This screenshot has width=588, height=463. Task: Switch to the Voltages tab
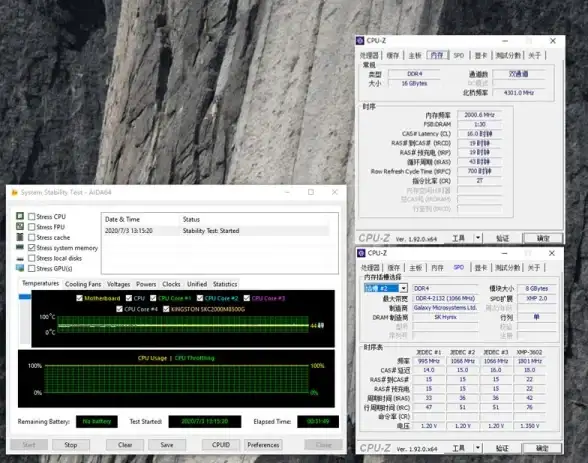click(x=118, y=284)
